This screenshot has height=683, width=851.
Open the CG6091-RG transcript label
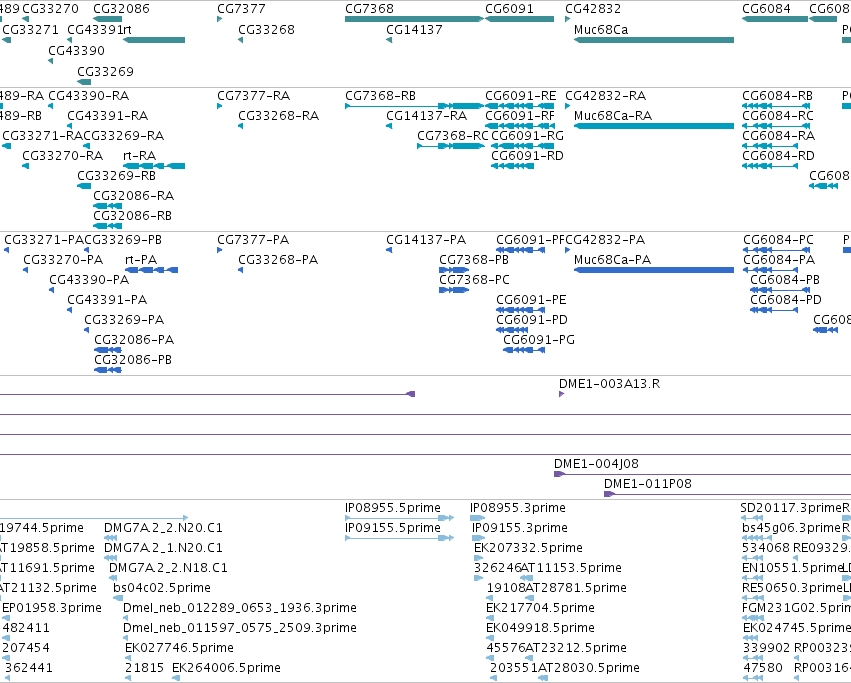pyautogui.click(x=527, y=136)
